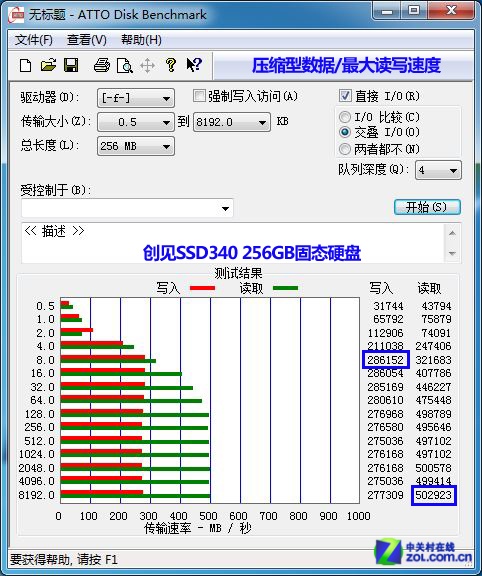Open a saved benchmark file via folder icon

tap(48, 65)
